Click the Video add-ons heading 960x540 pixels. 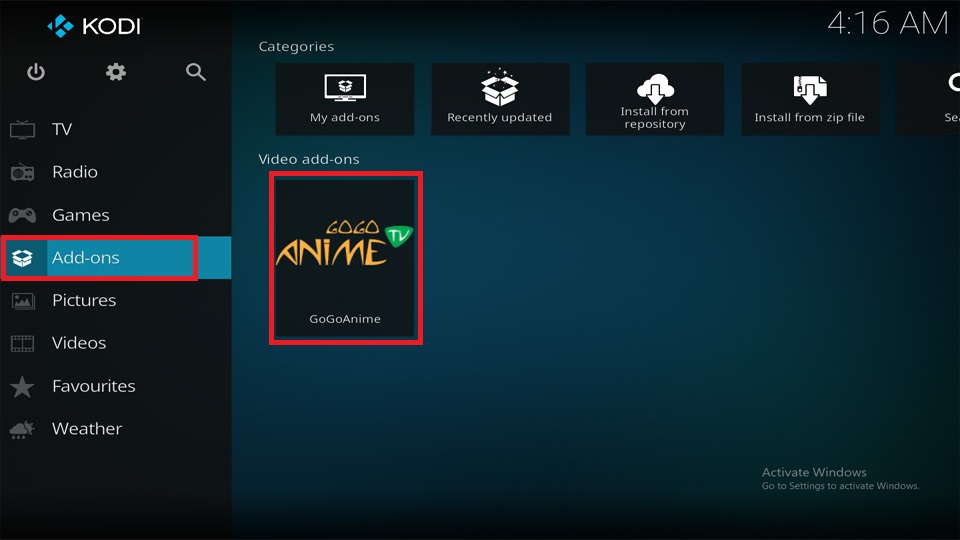tap(309, 159)
